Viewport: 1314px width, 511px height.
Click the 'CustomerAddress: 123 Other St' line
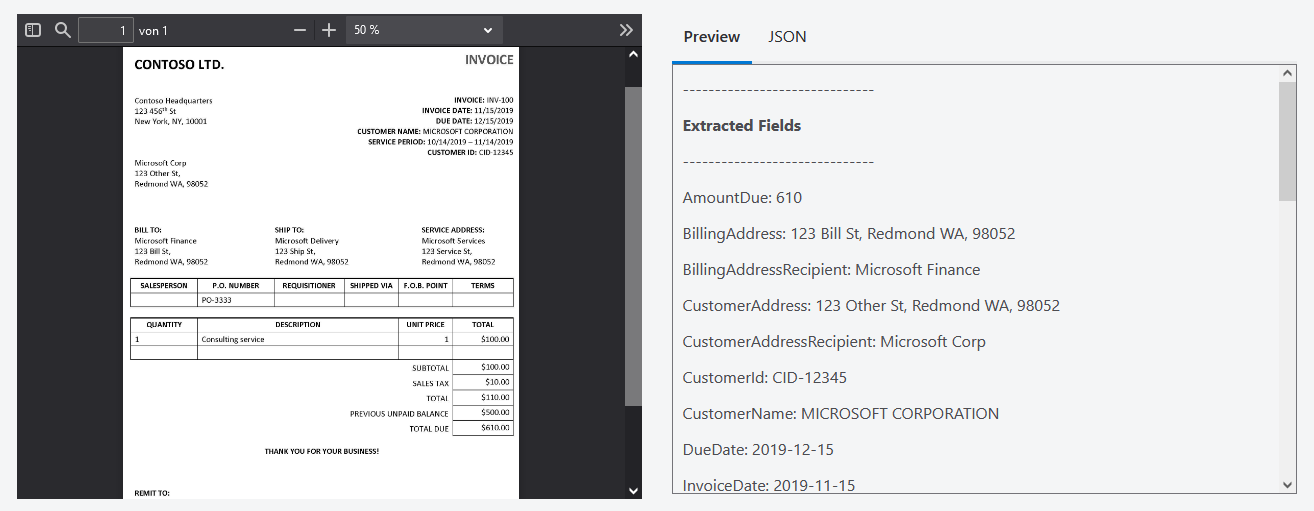pos(871,306)
